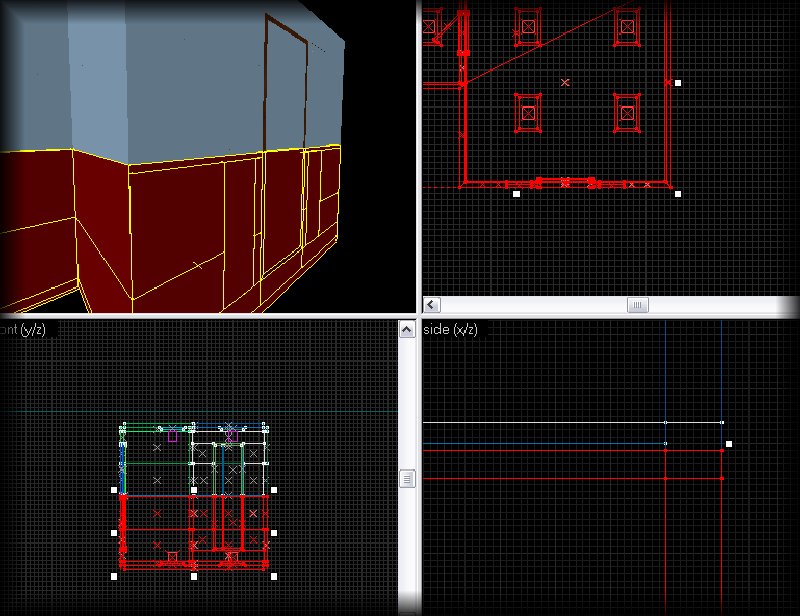Image resolution: width=800 pixels, height=616 pixels.
Task: Click bottom-middle selection handle in front view
Action: tap(194, 577)
